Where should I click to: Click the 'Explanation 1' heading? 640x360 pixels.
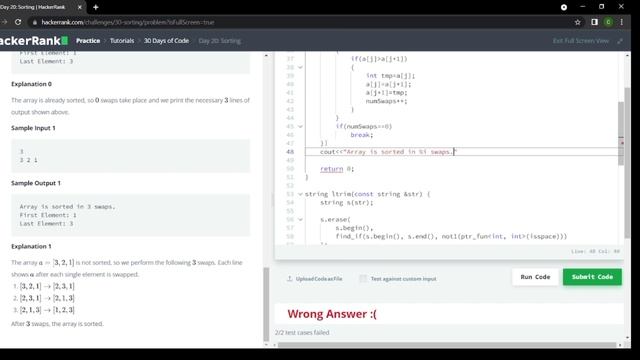tap(31, 246)
